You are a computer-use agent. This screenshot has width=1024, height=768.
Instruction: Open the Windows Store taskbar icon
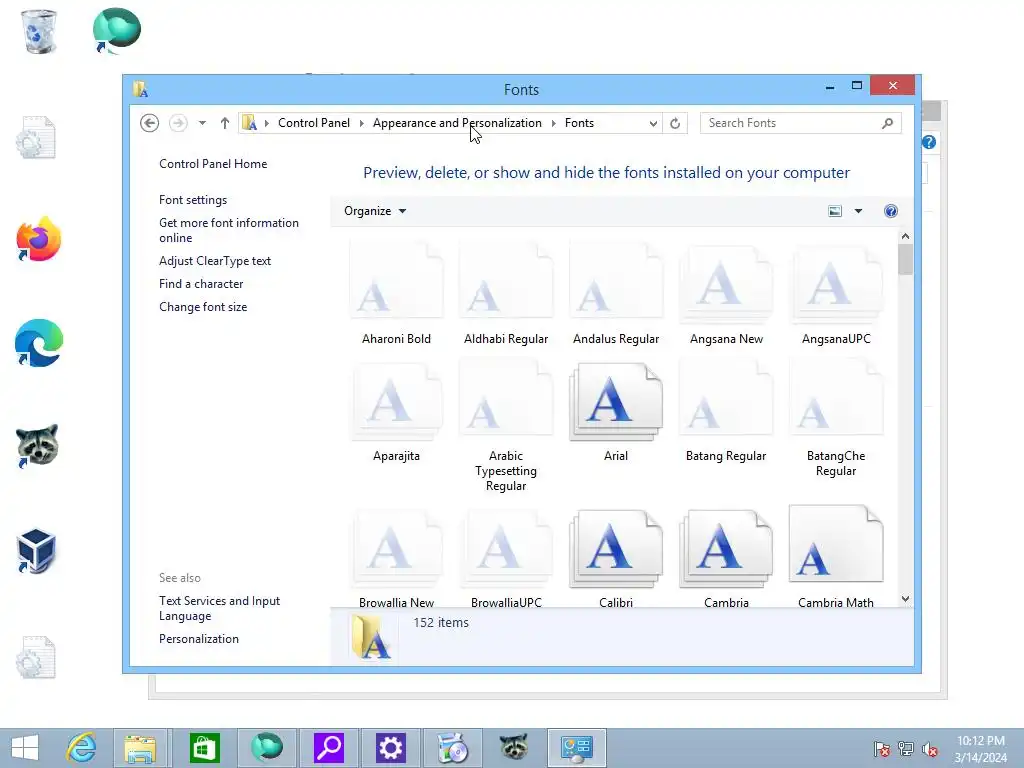click(204, 748)
